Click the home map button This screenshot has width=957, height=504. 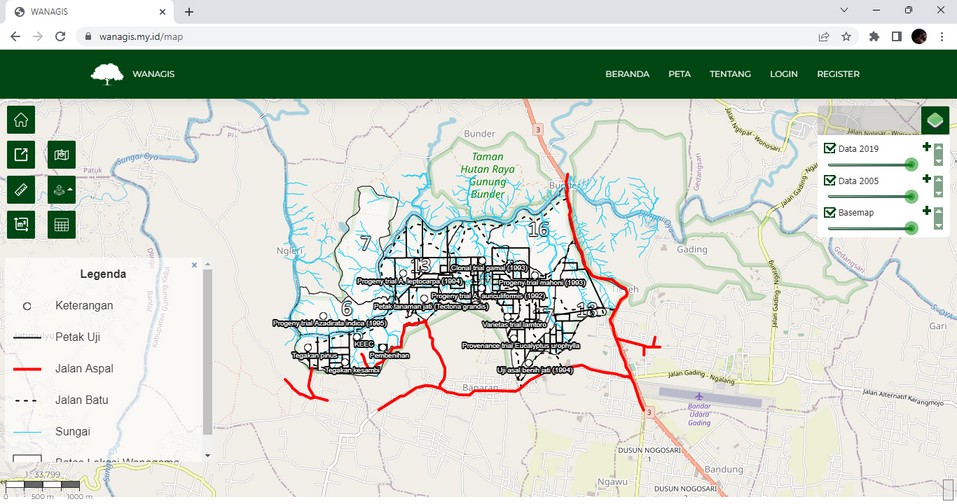pyautogui.click(x=21, y=120)
